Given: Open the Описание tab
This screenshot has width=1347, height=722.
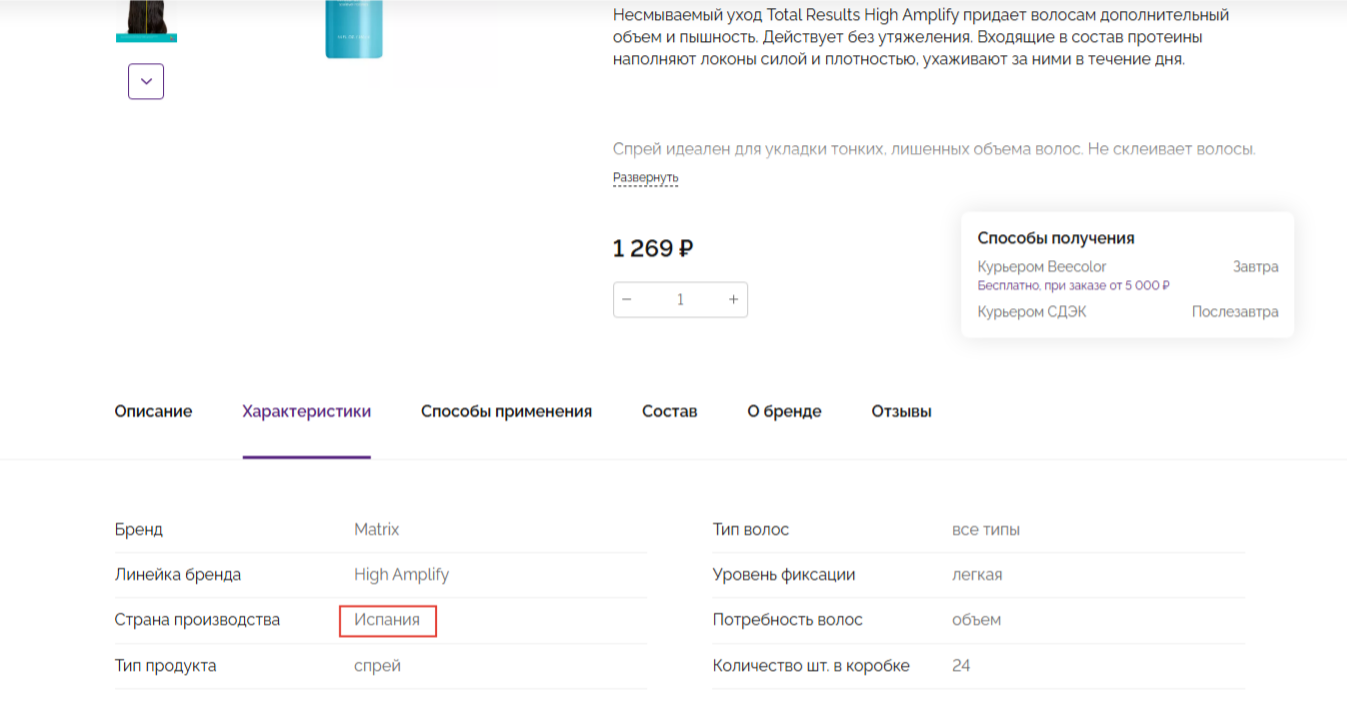Looking at the screenshot, I should tap(153, 411).
